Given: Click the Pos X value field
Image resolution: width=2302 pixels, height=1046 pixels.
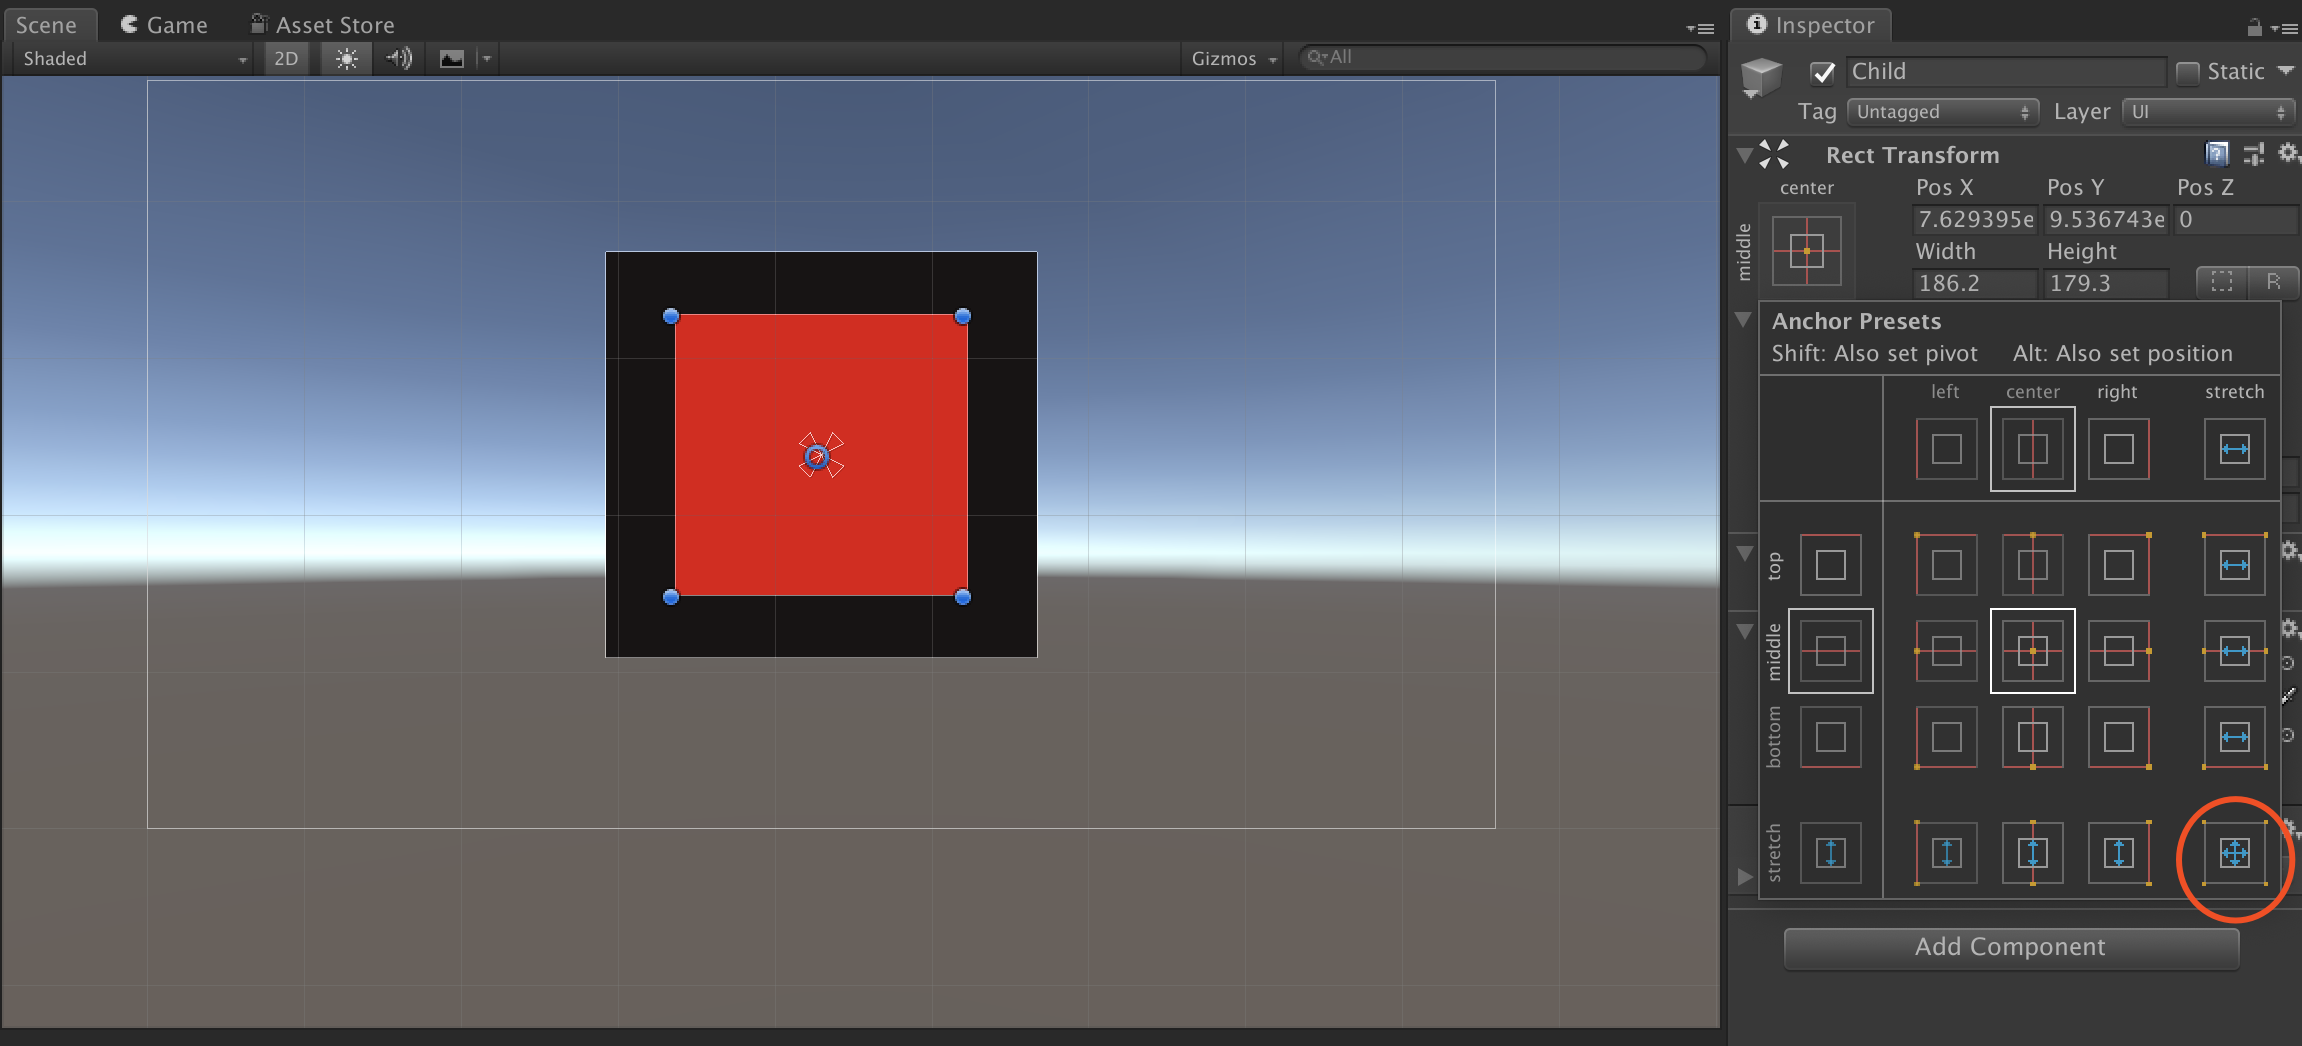Looking at the screenshot, I should 1975,219.
